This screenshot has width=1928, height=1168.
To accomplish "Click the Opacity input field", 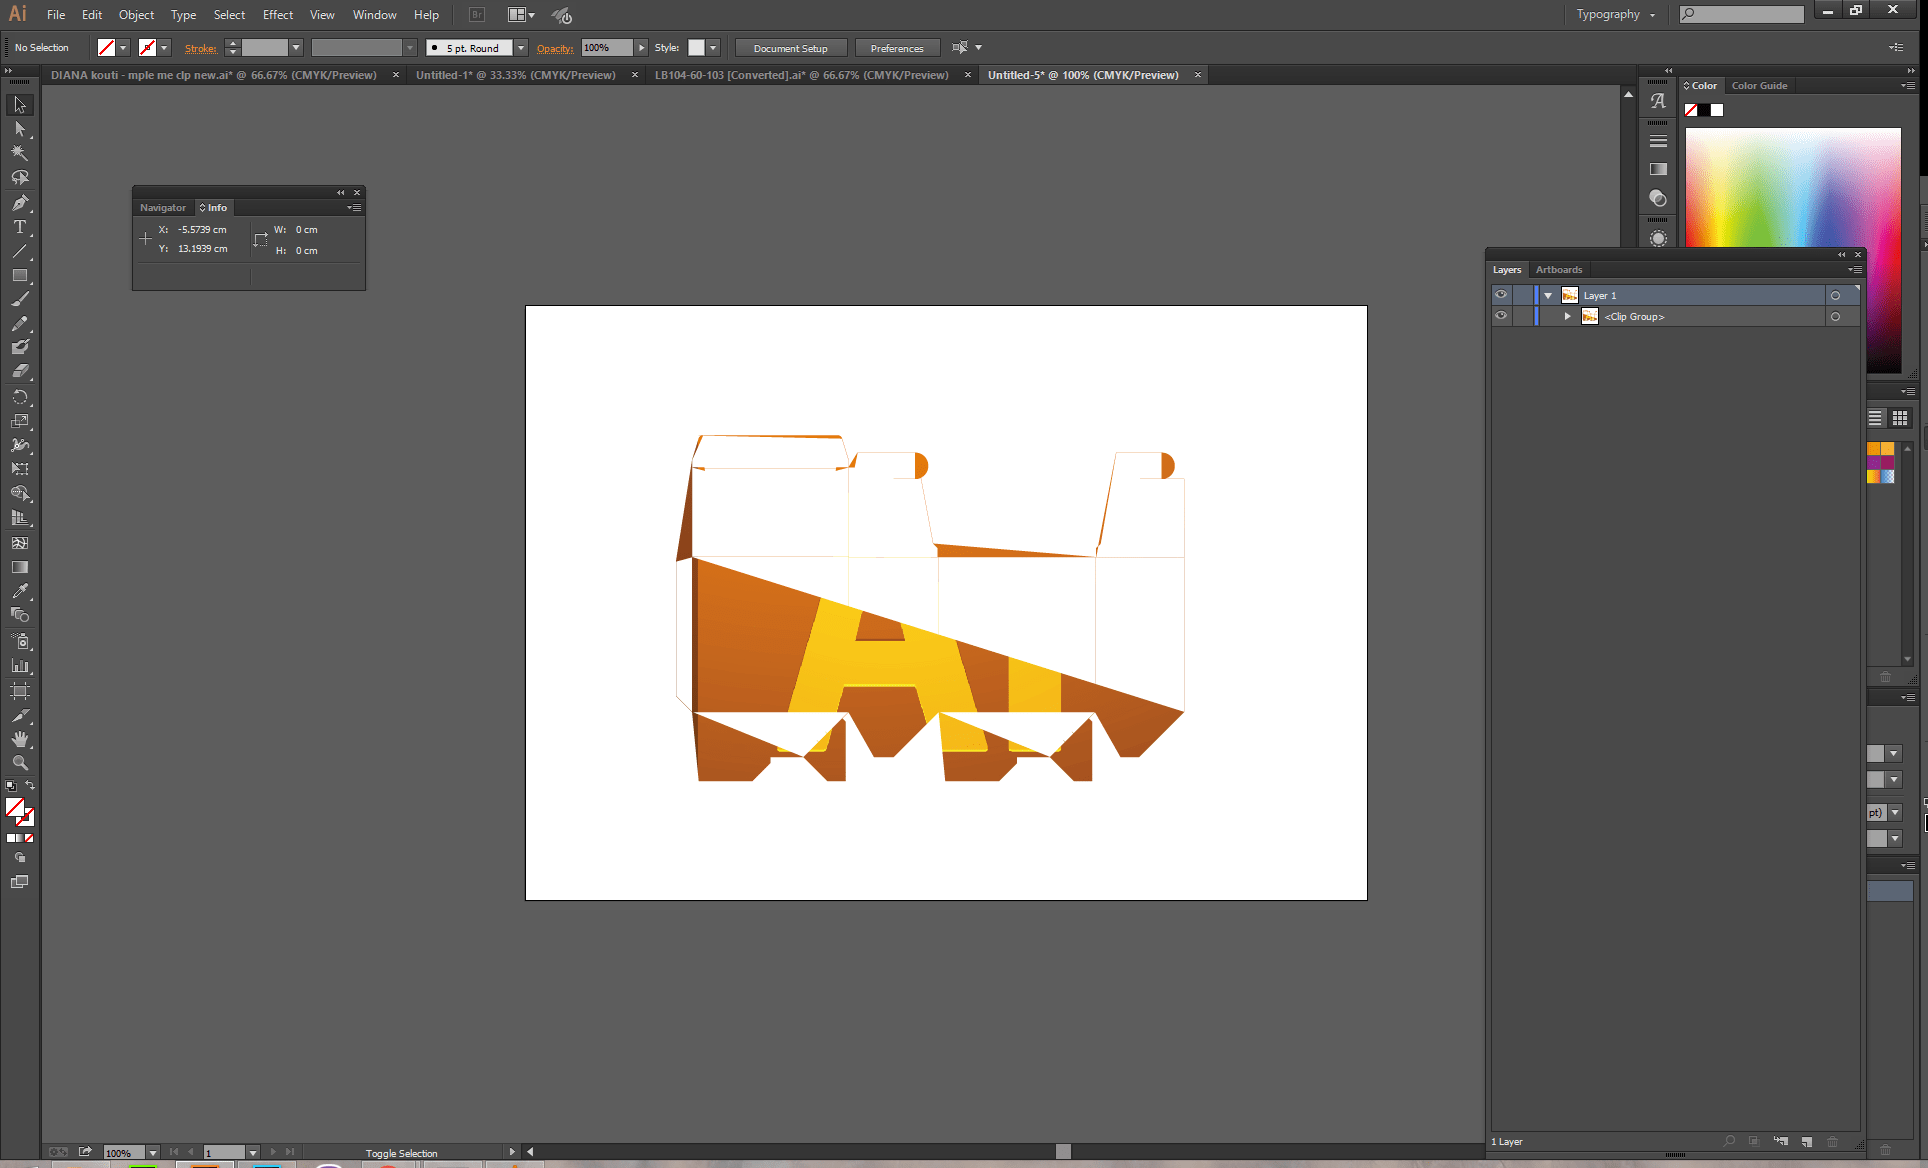I will [607, 48].
